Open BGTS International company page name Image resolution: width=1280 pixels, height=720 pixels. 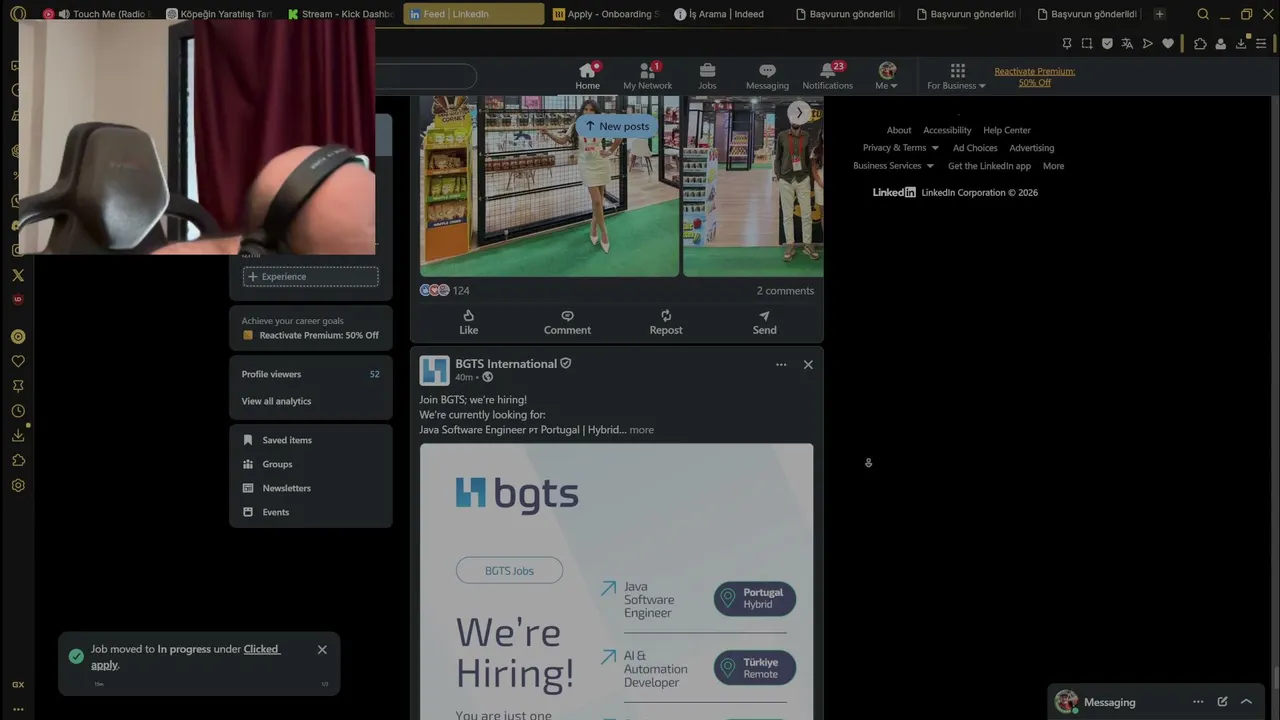pyautogui.click(x=506, y=364)
